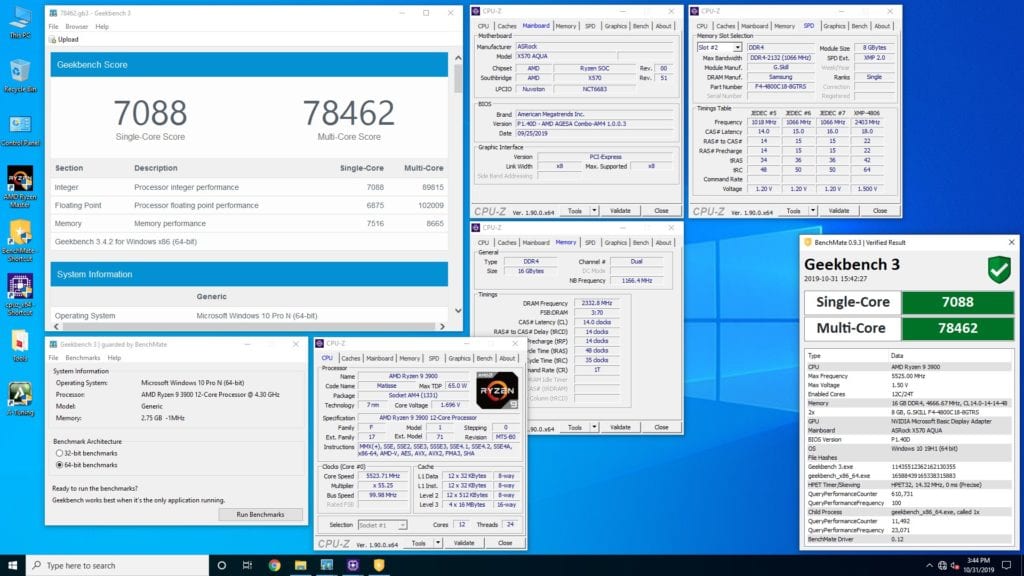Switch to CPU-Z via purple taskbar icon
Screen dimensions: 1024x576
[353, 566]
